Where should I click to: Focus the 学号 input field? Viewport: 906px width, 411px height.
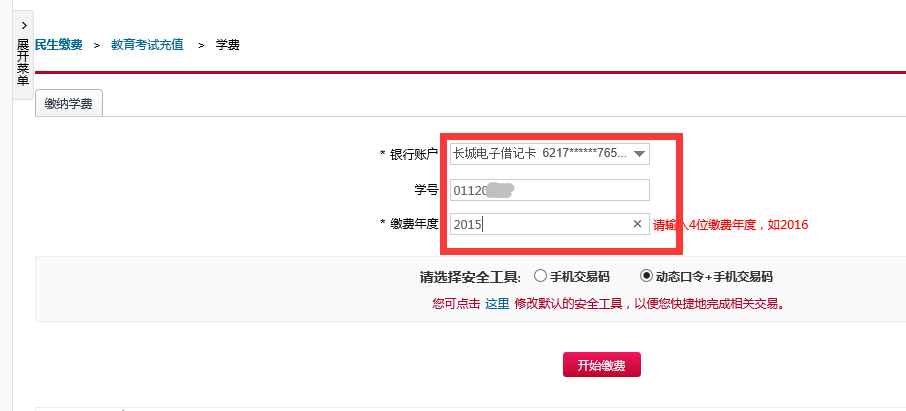pyautogui.click(x=549, y=190)
